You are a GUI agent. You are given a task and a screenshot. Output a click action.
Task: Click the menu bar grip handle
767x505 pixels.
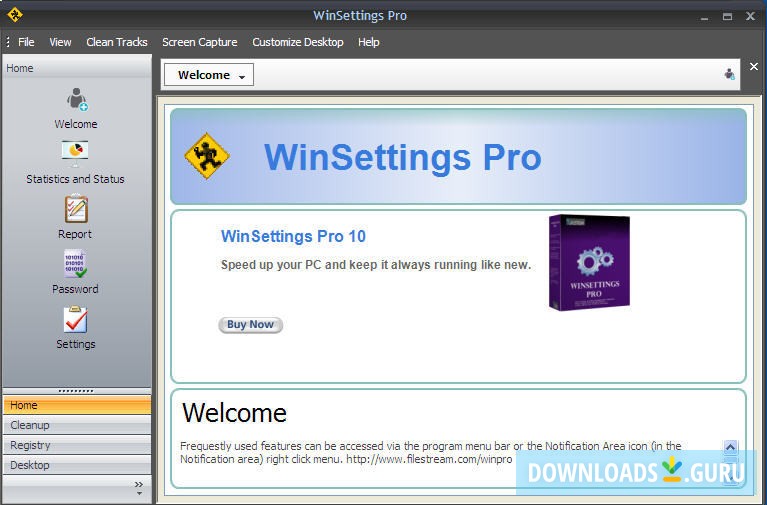[8, 42]
